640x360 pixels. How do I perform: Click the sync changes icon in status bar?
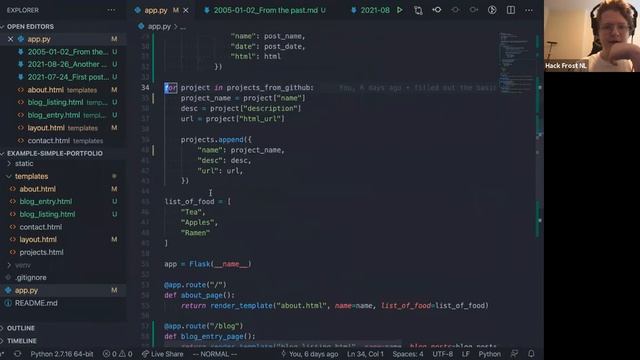pos(17,354)
